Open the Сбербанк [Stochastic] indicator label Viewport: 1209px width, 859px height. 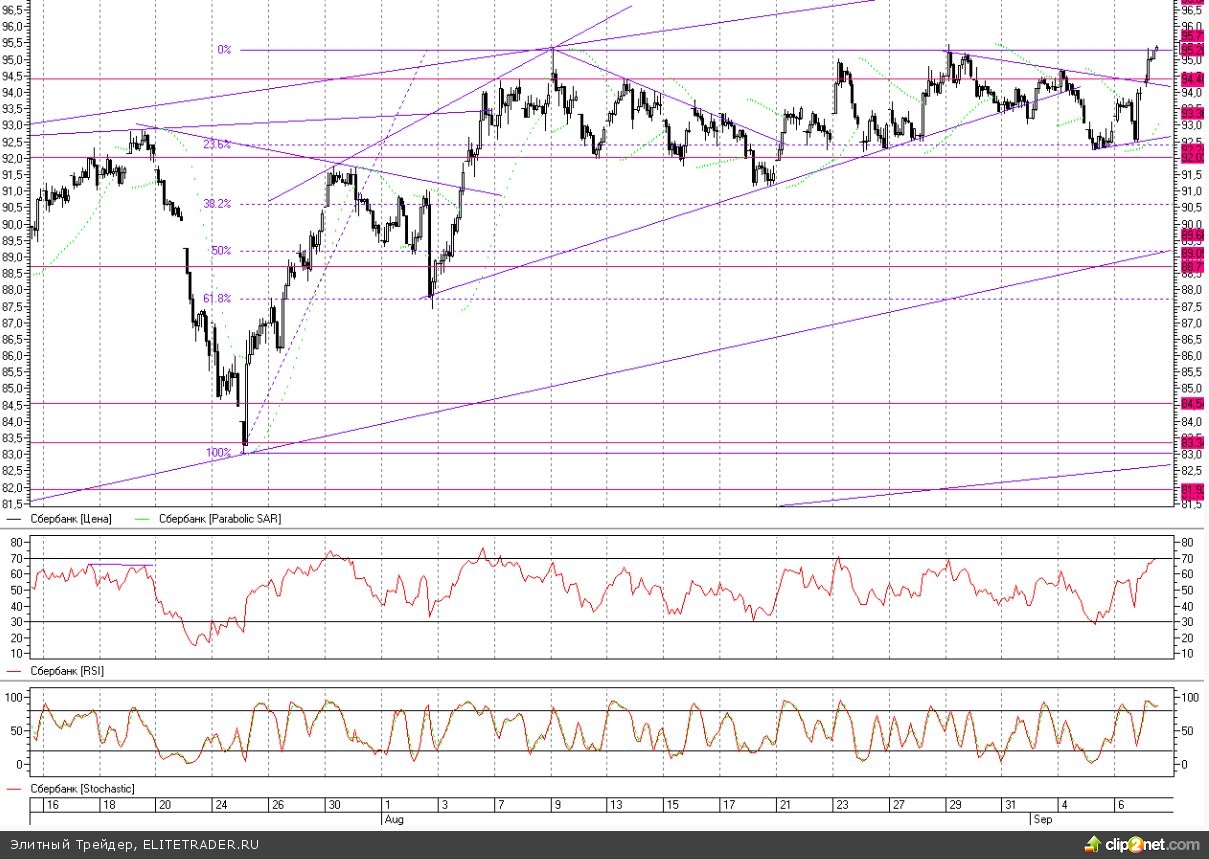click(80, 789)
